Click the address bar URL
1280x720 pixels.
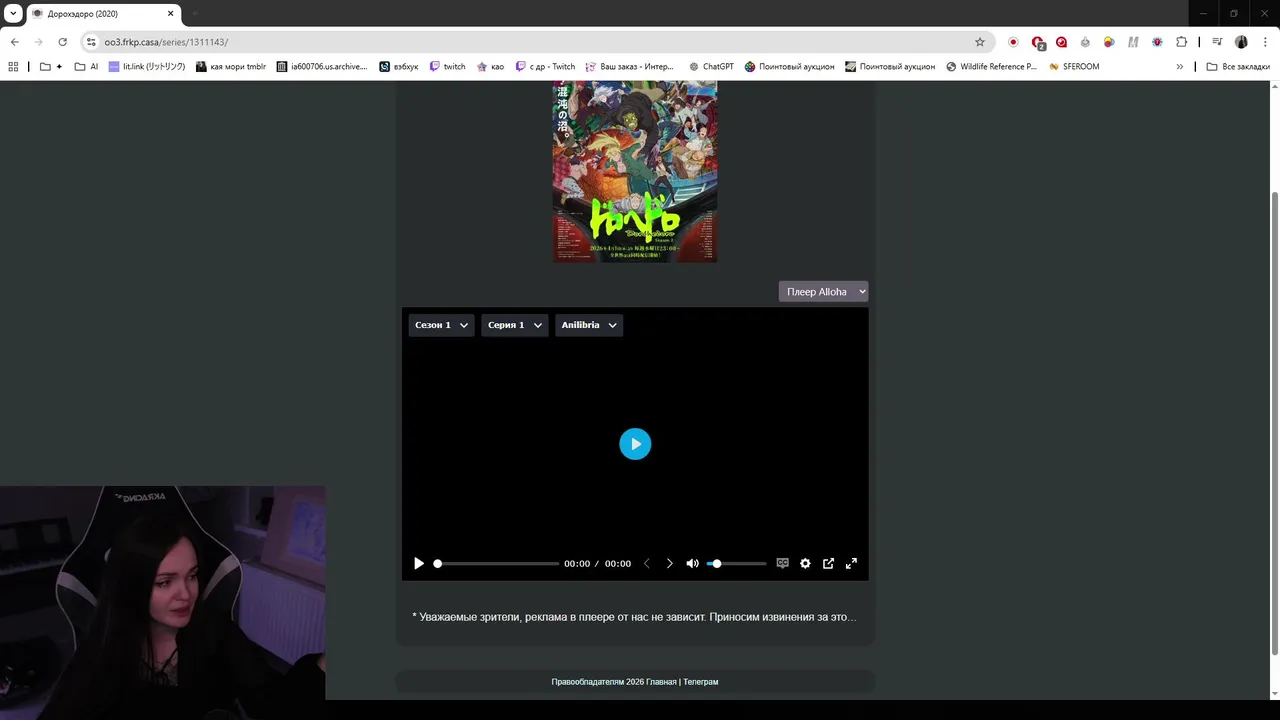click(166, 42)
